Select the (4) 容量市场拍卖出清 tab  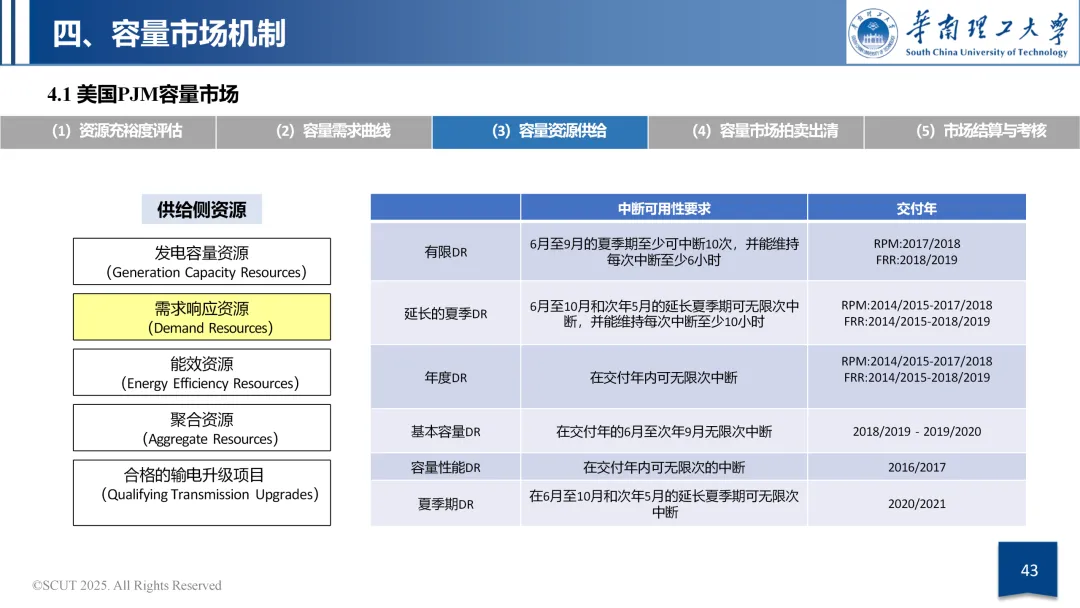(x=756, y=132)
